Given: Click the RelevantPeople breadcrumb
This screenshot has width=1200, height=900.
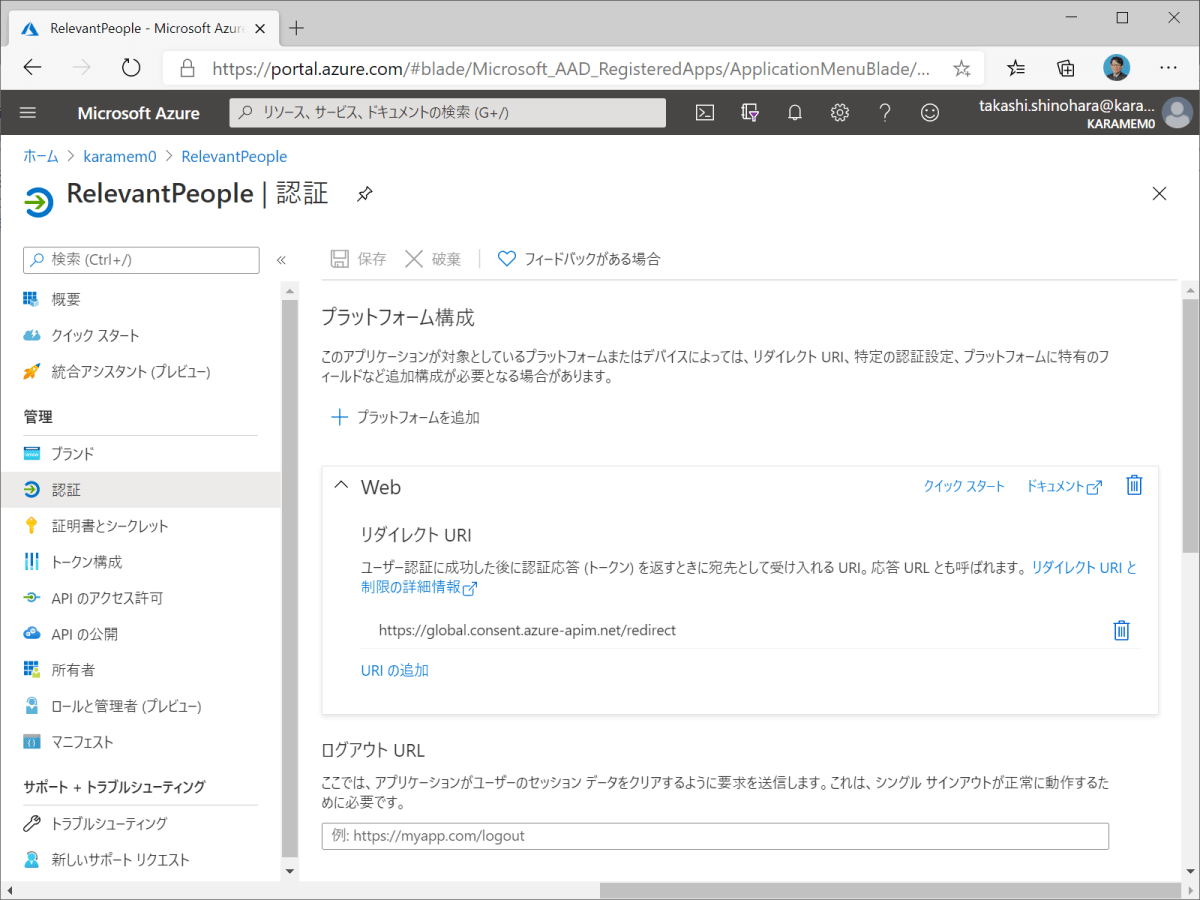Looking at the screenshot, I should point(234,156).
